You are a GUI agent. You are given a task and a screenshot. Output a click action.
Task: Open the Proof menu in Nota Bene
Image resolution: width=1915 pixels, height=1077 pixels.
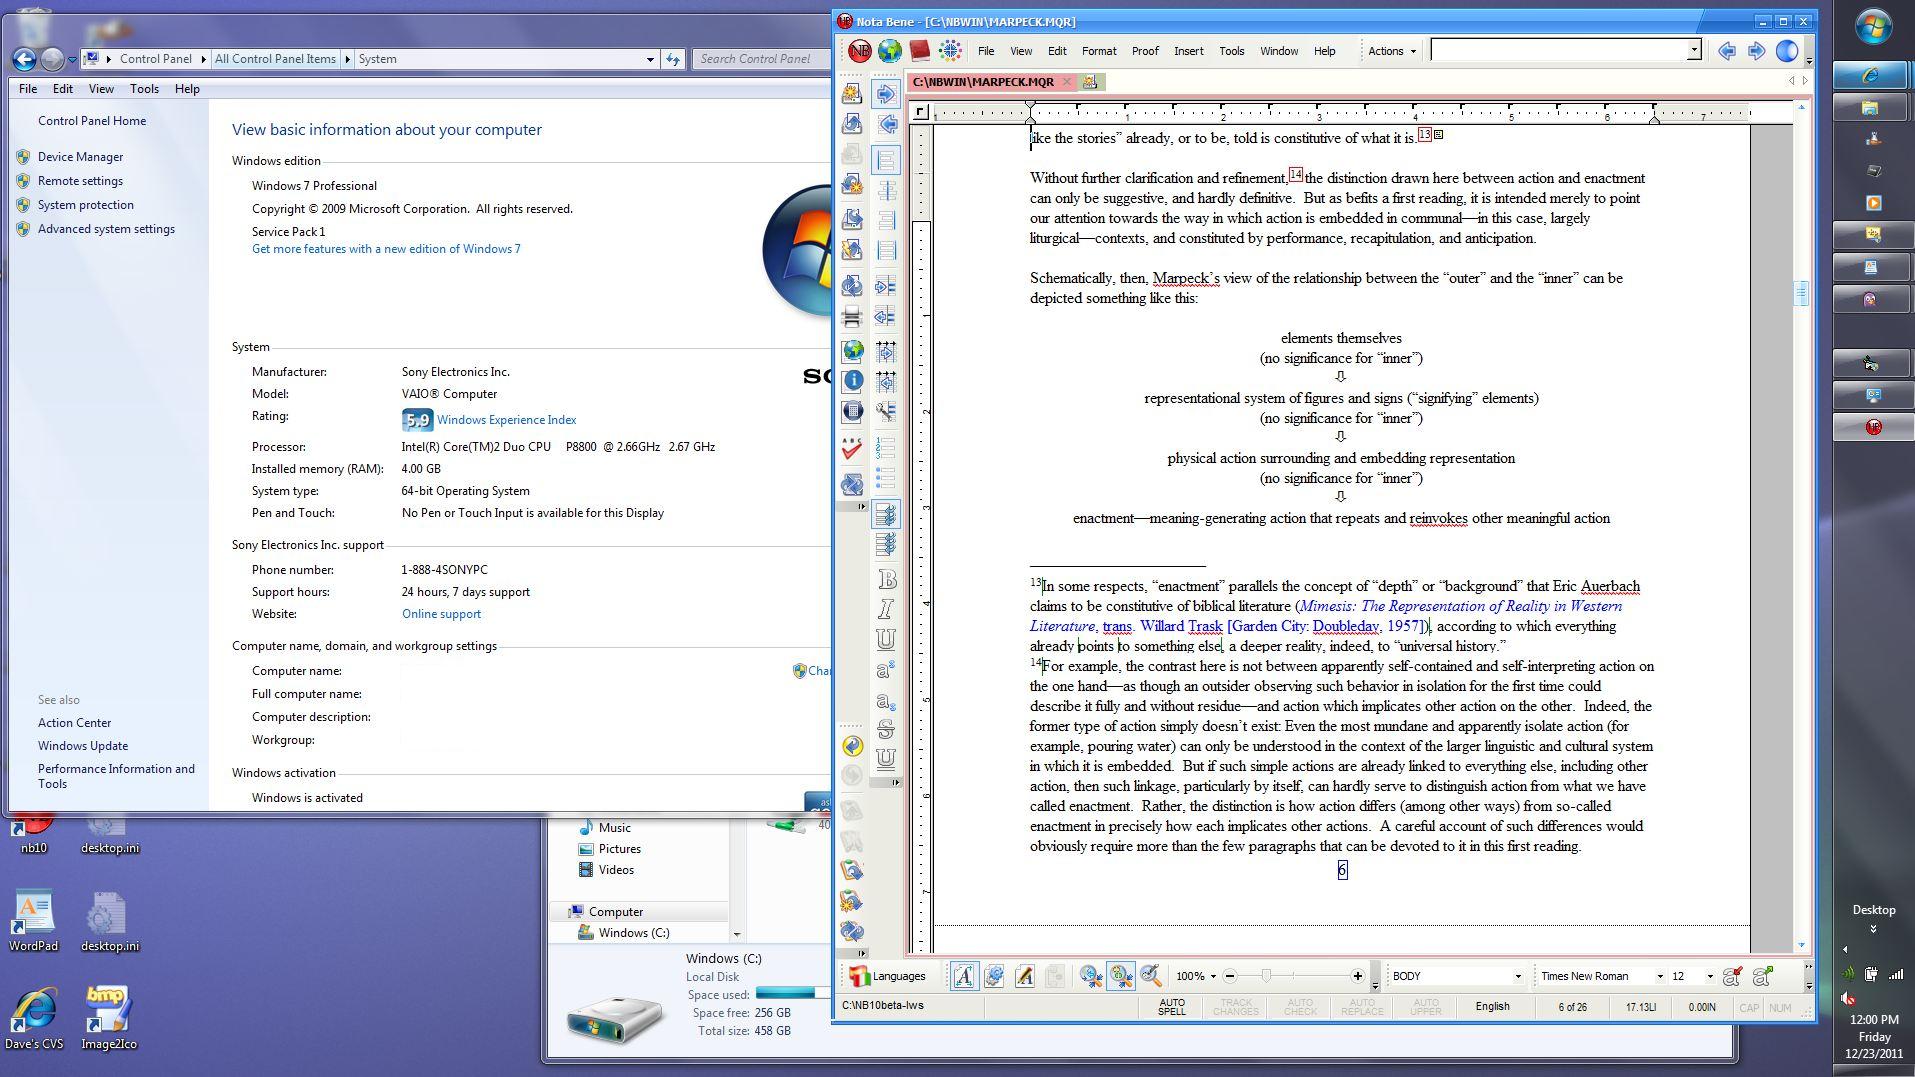click(x=1145, y=51)
